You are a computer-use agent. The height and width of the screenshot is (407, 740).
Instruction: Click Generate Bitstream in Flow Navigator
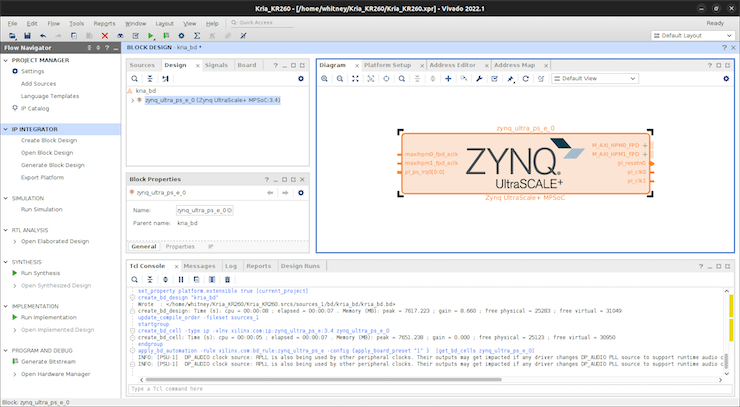tap(48, 362)
